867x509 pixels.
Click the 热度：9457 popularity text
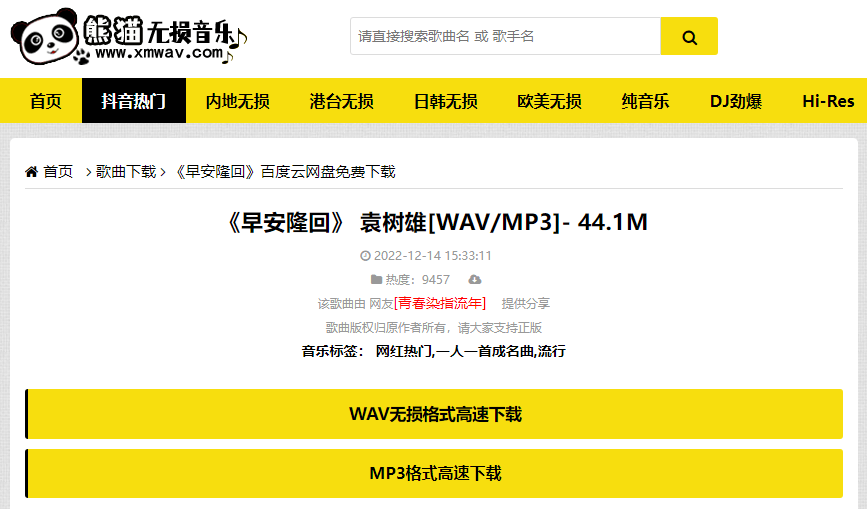pyautogui.click(x=417, y=280)
